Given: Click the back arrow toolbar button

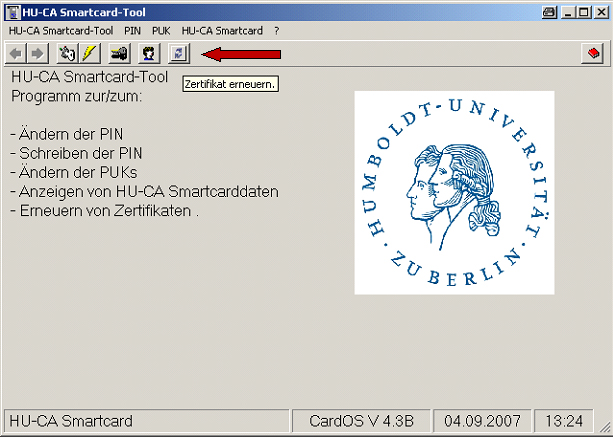Looking at the screenshot, I should [17, 53].
